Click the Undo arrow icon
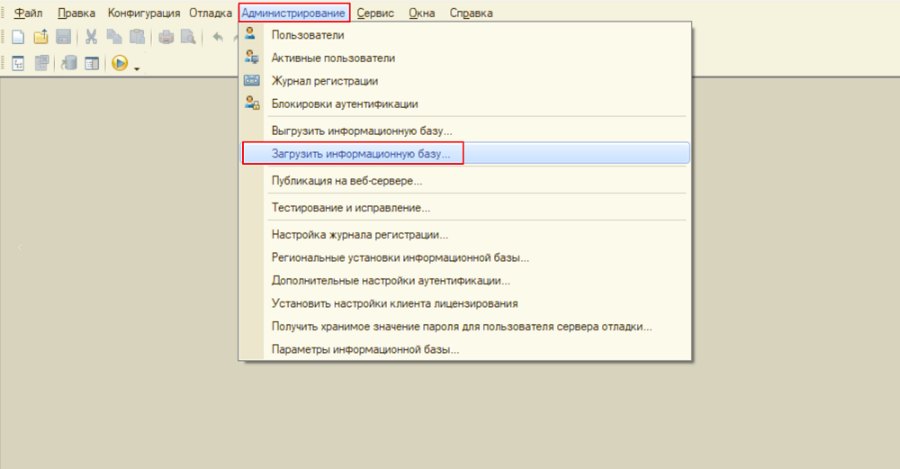This screenshot has width=900, height=469. click(x=218, y=37)
